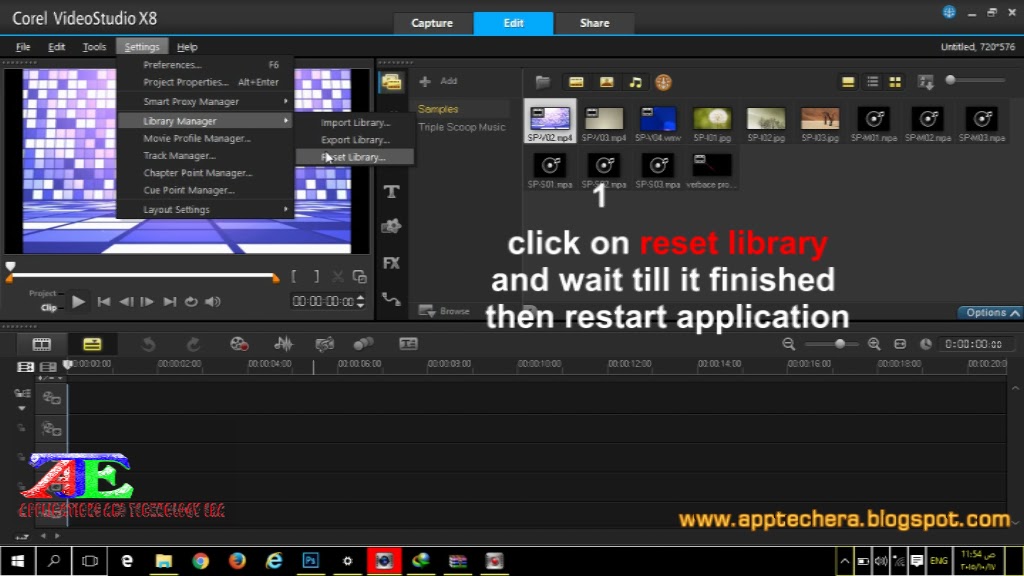
Task: Step to next frame
Action: tap(148, 302)
